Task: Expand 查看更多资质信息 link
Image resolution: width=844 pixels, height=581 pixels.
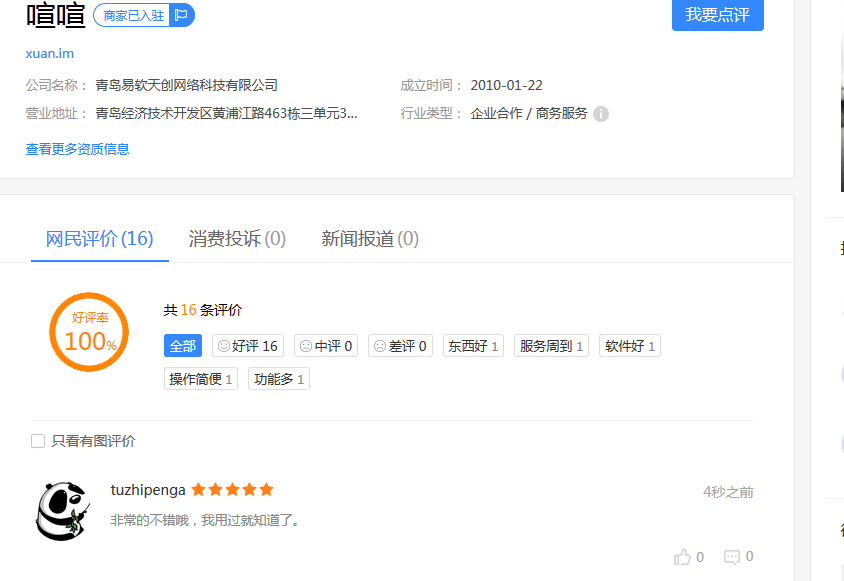Action: click(78, 149)
